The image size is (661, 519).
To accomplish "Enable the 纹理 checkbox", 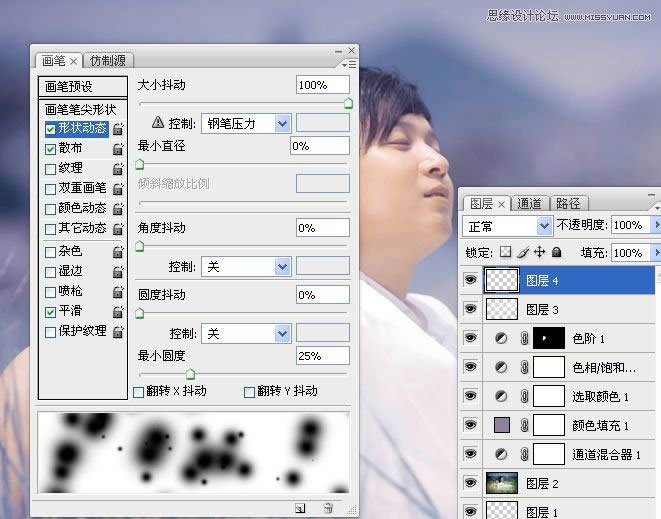I will [51, 168].
